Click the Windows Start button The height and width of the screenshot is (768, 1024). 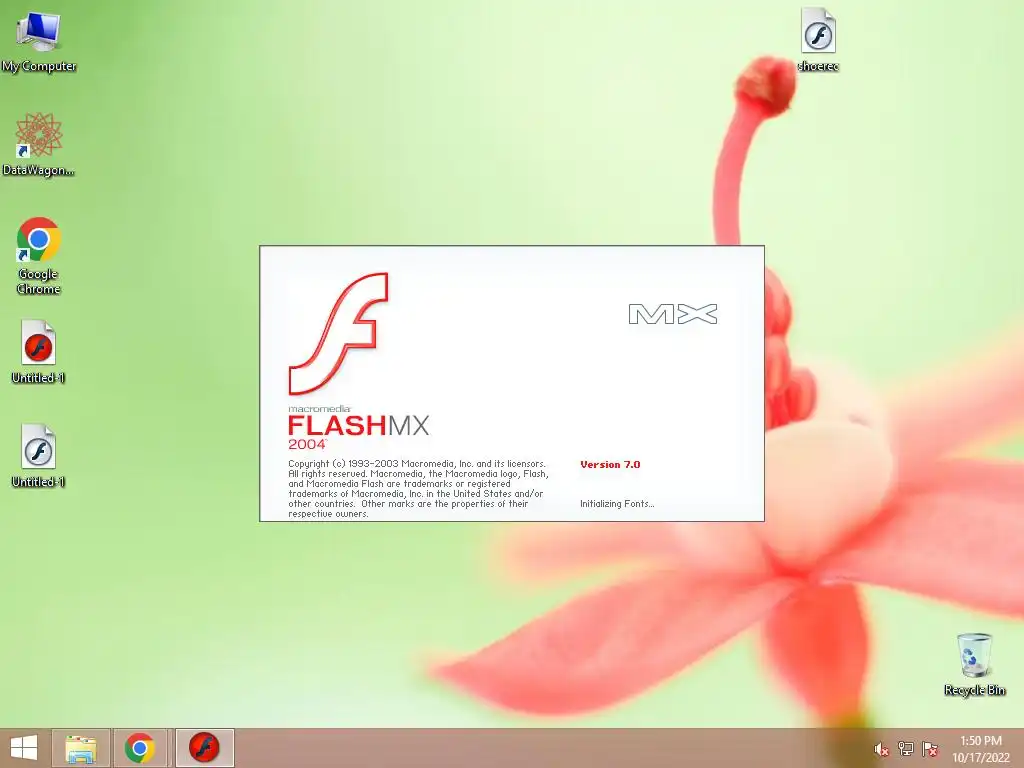pos(24,748)
